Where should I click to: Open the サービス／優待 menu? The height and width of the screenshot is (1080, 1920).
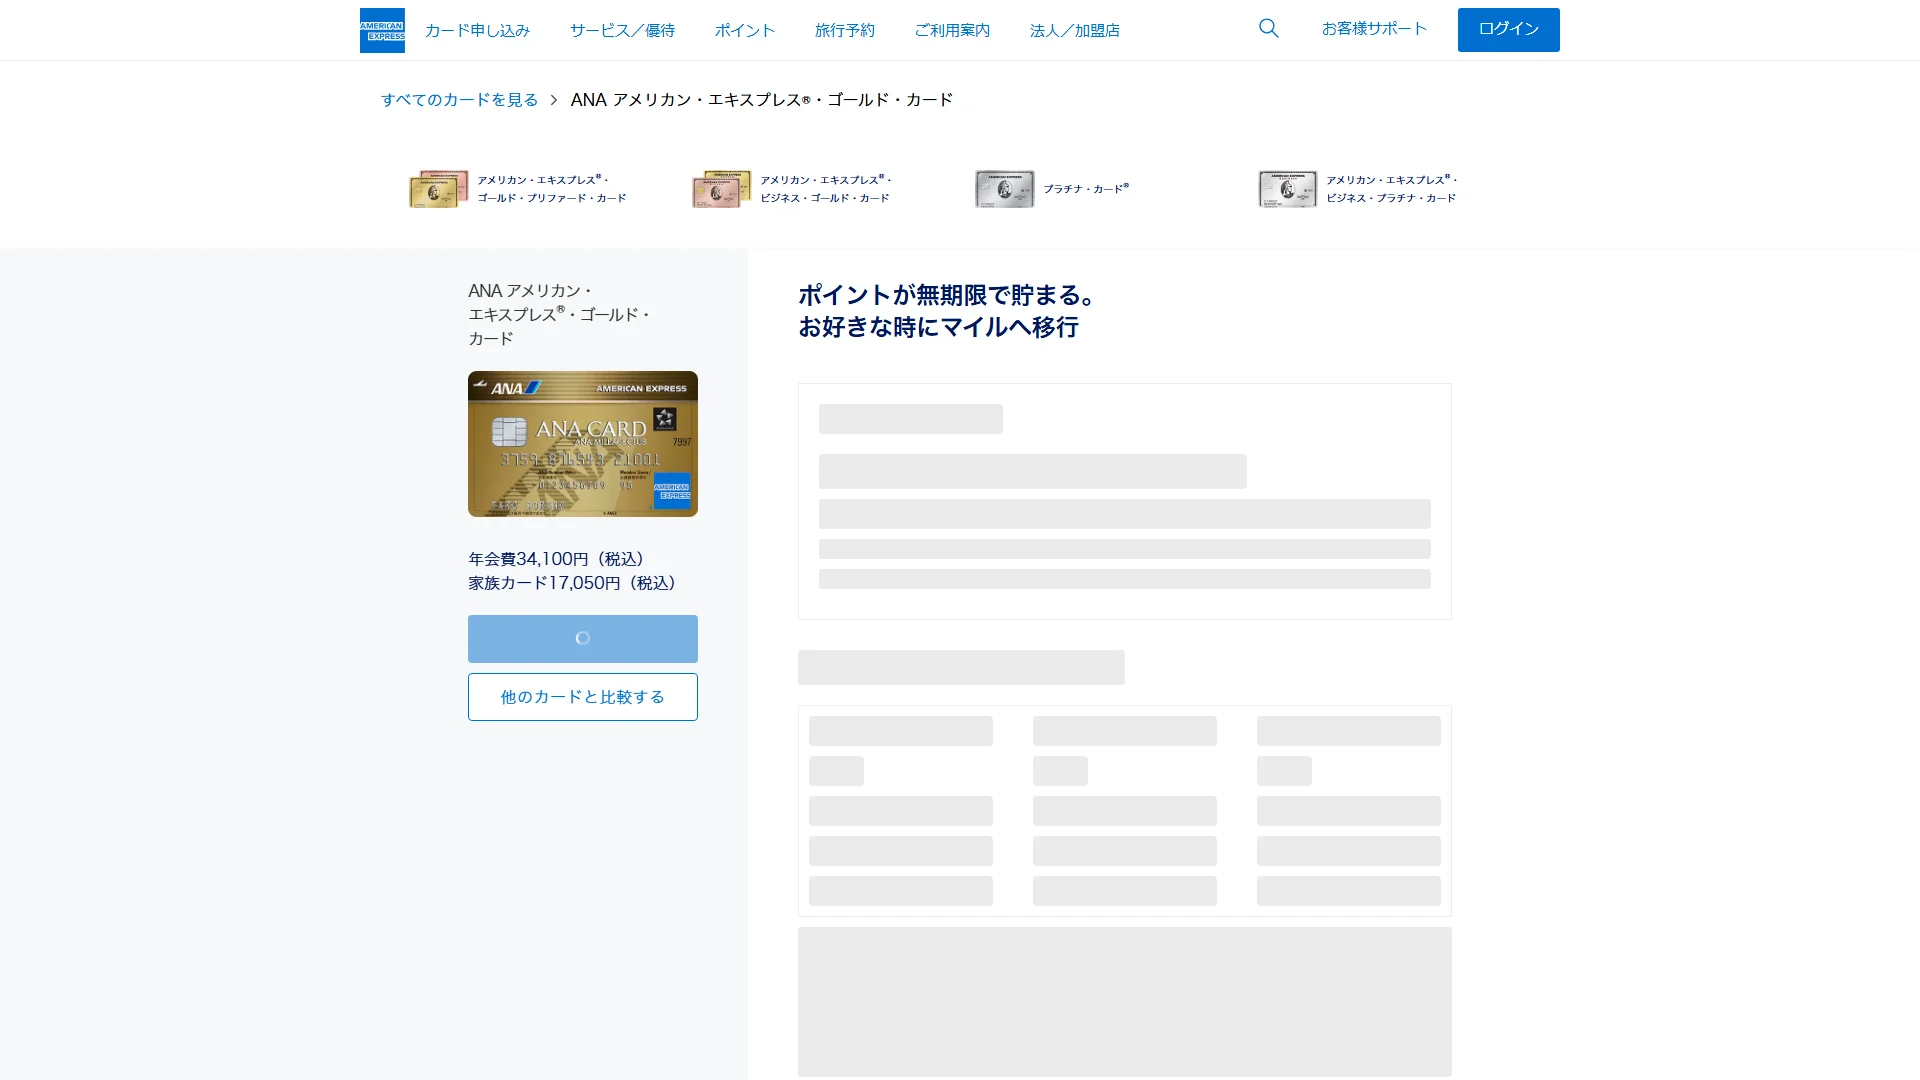[622, 31]
